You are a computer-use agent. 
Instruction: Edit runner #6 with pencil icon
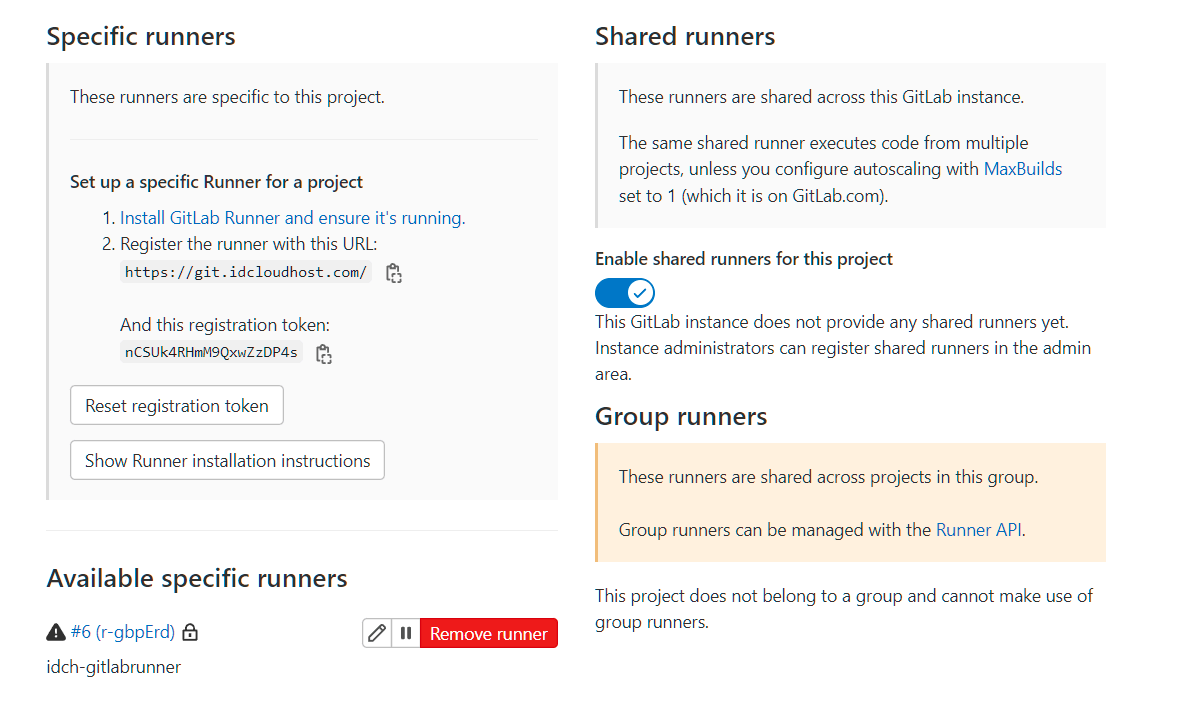click(x=377, y=633)
